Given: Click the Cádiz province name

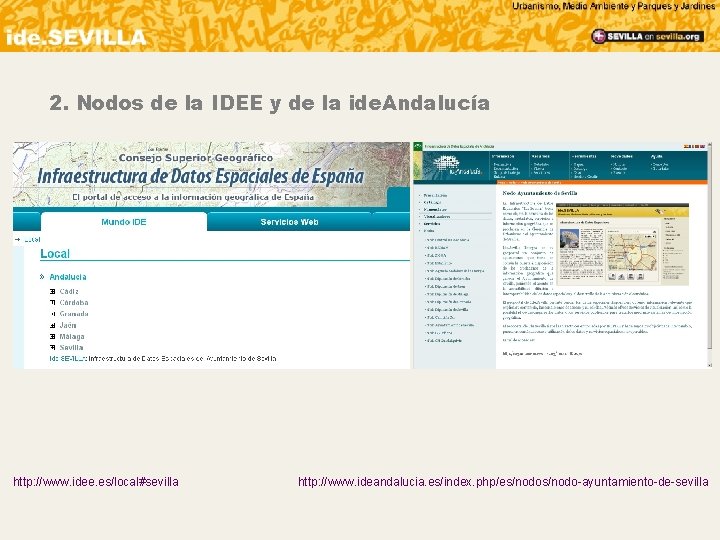Looking at the screenshot, I should point(69,292).
